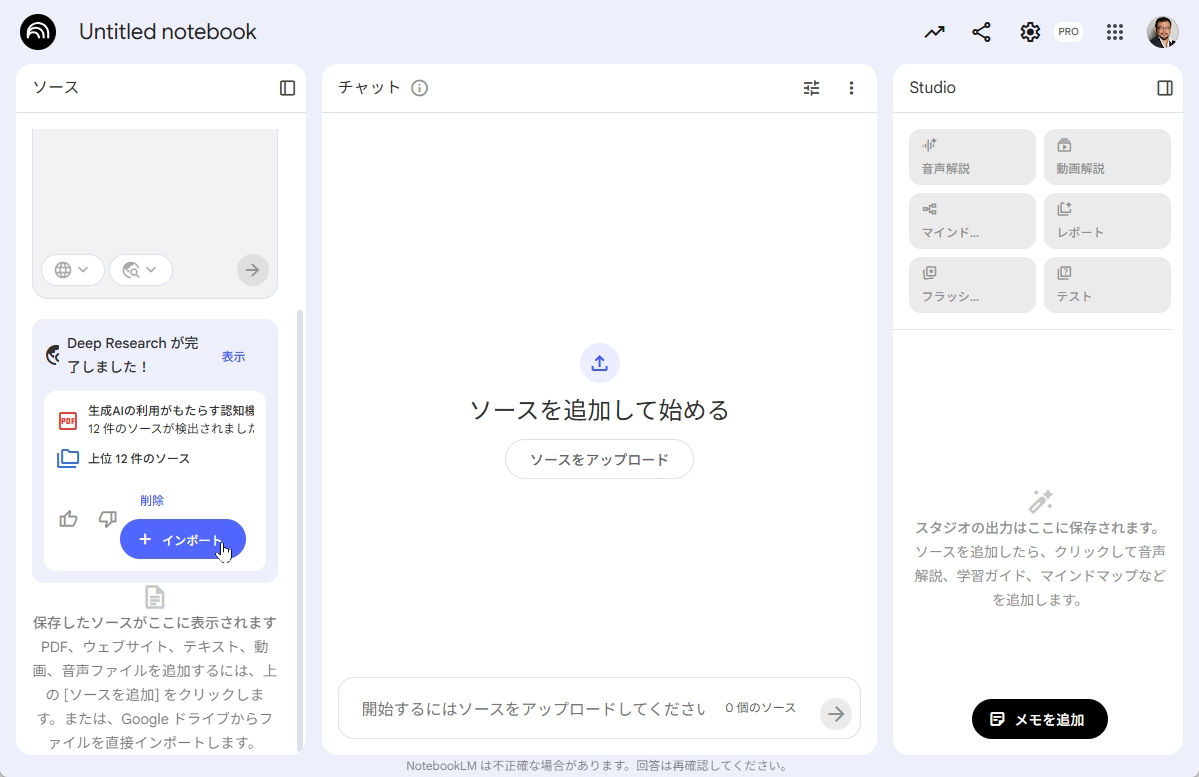This screenshot has width=1199, height=777.
Task: Click the chat input field
Action: 533,709
